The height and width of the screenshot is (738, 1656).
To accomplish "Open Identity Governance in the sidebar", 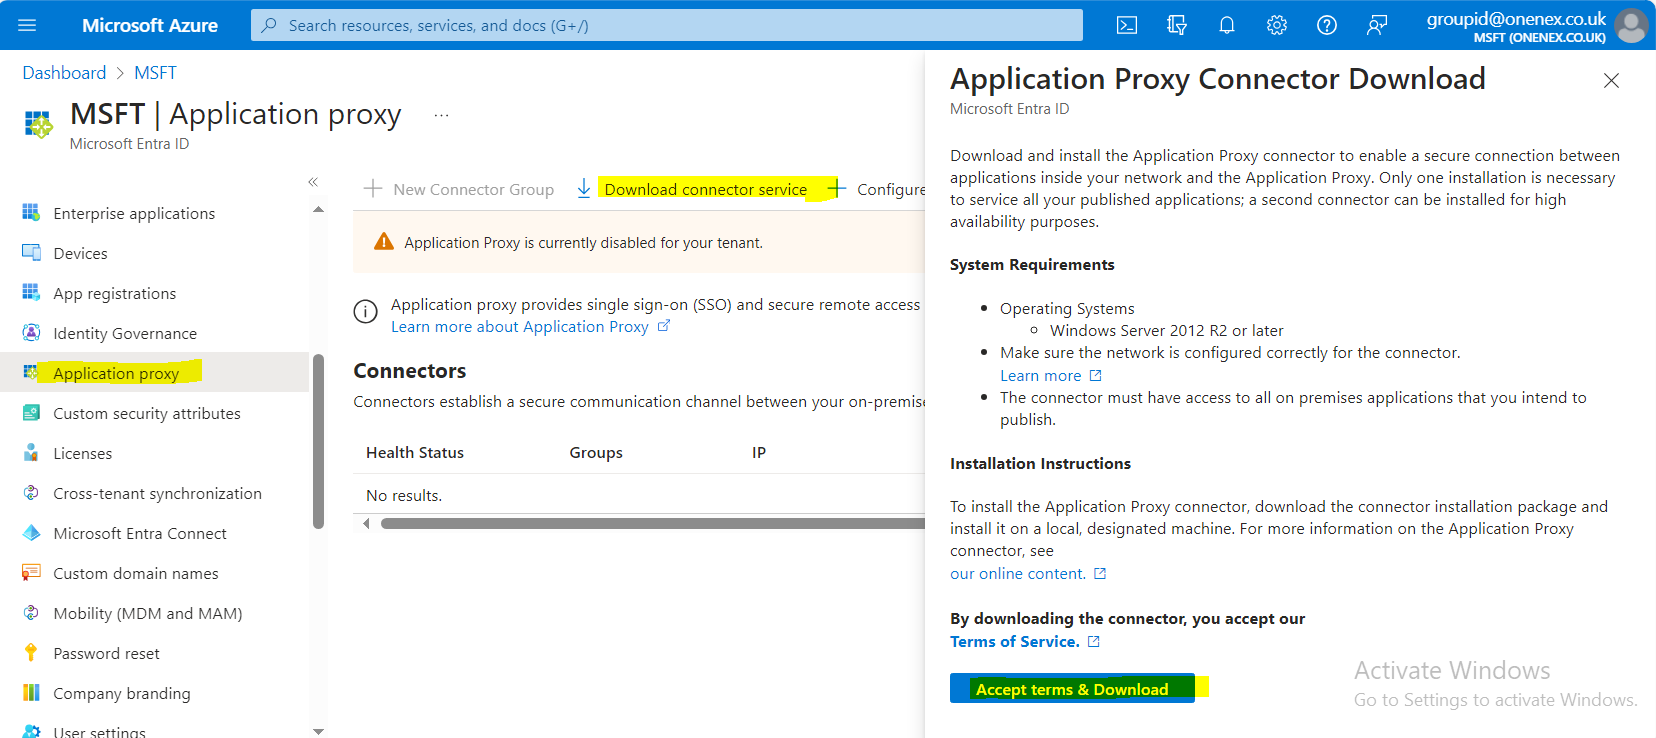I will coord(125,333).
